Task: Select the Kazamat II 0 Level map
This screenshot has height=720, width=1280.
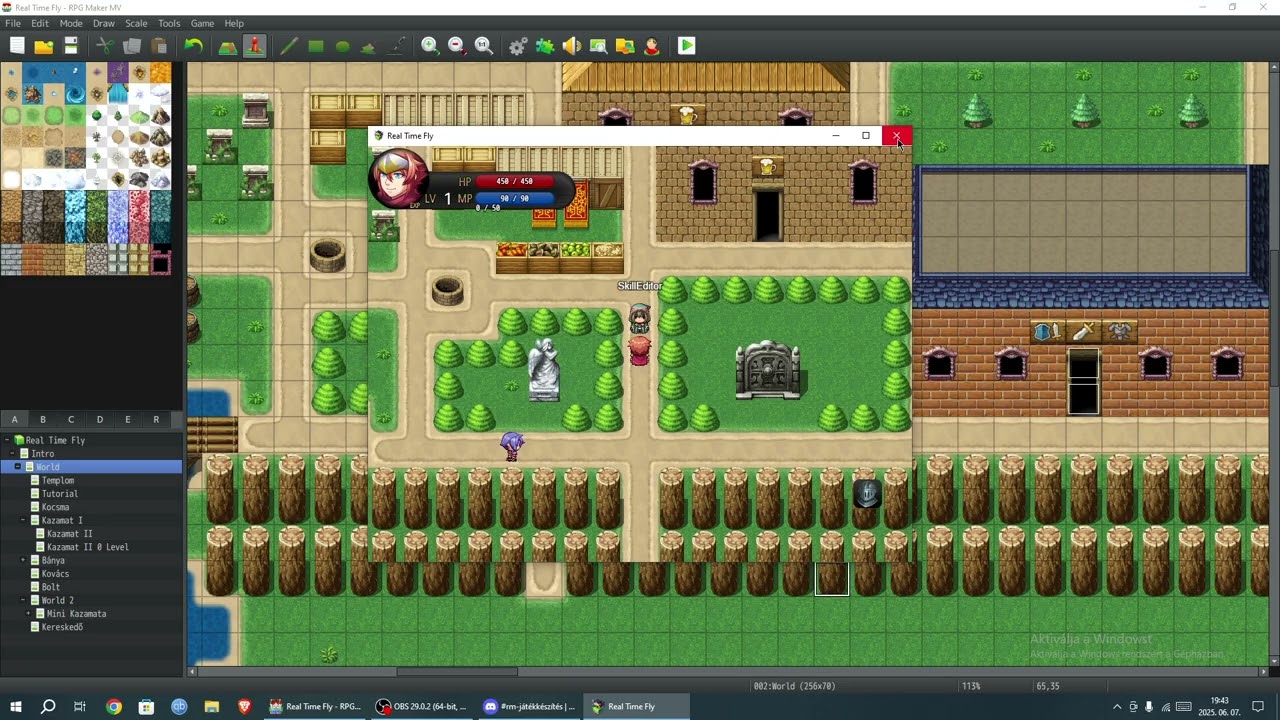Action: point(88,547)
